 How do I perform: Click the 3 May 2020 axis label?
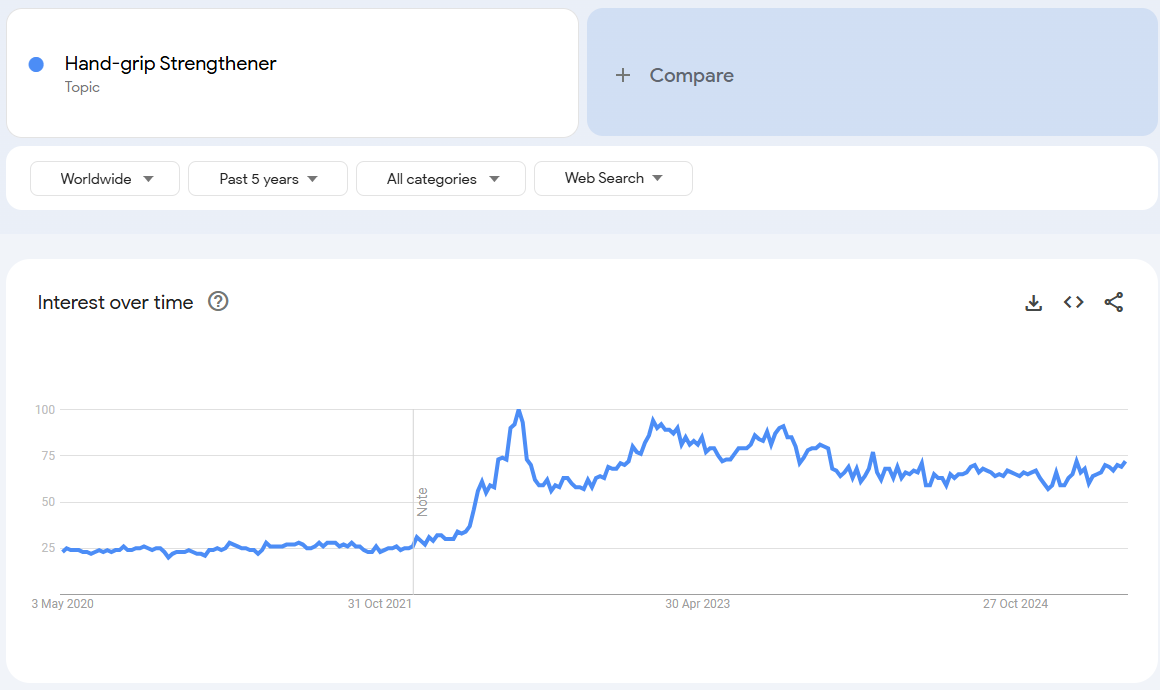(x=63, y=603)
